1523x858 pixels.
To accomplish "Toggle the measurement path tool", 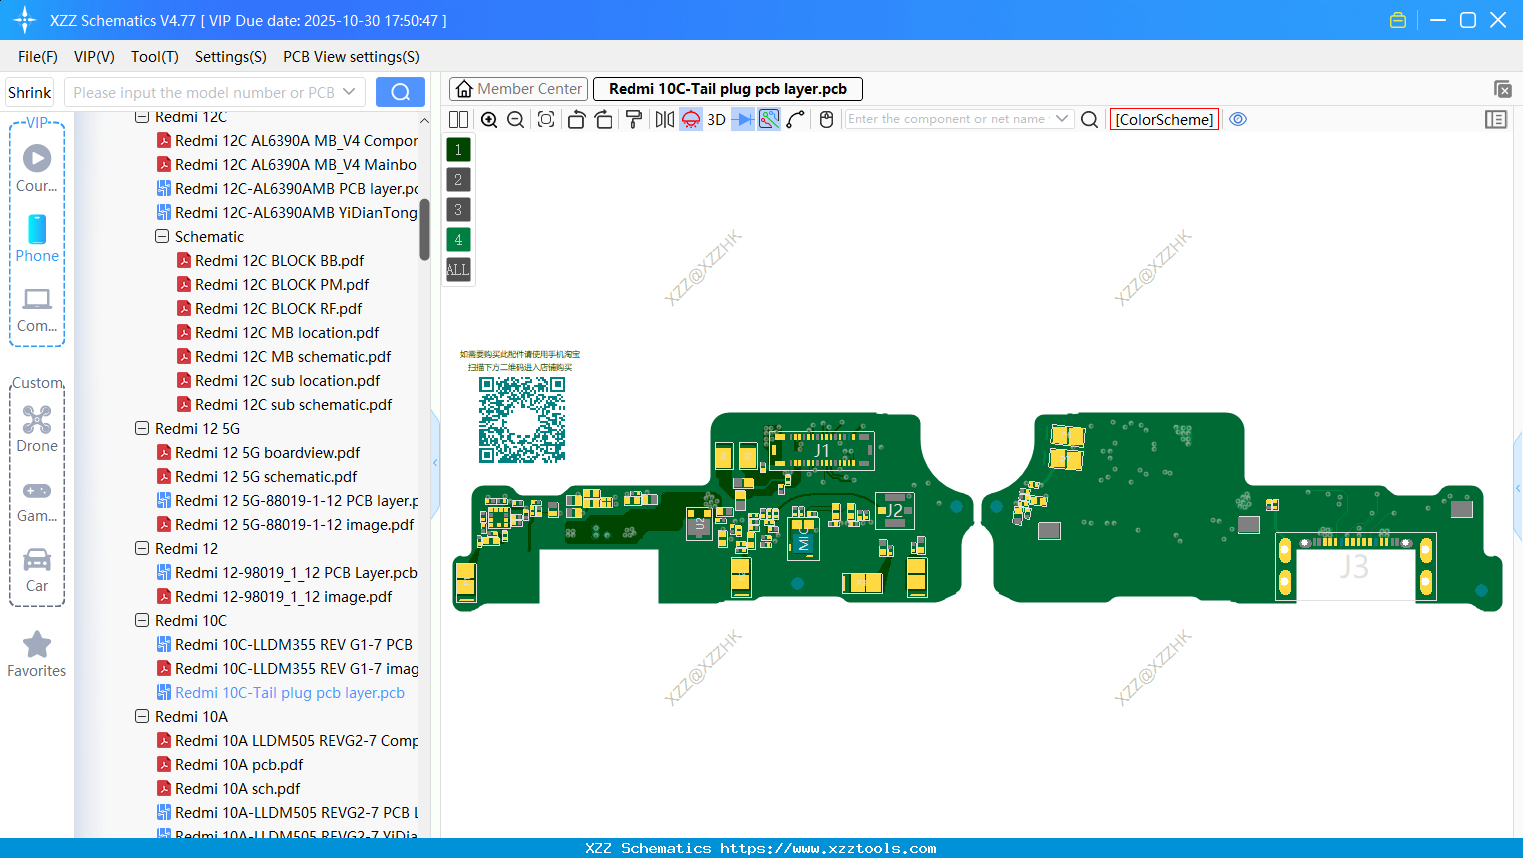I will (797, 119).
